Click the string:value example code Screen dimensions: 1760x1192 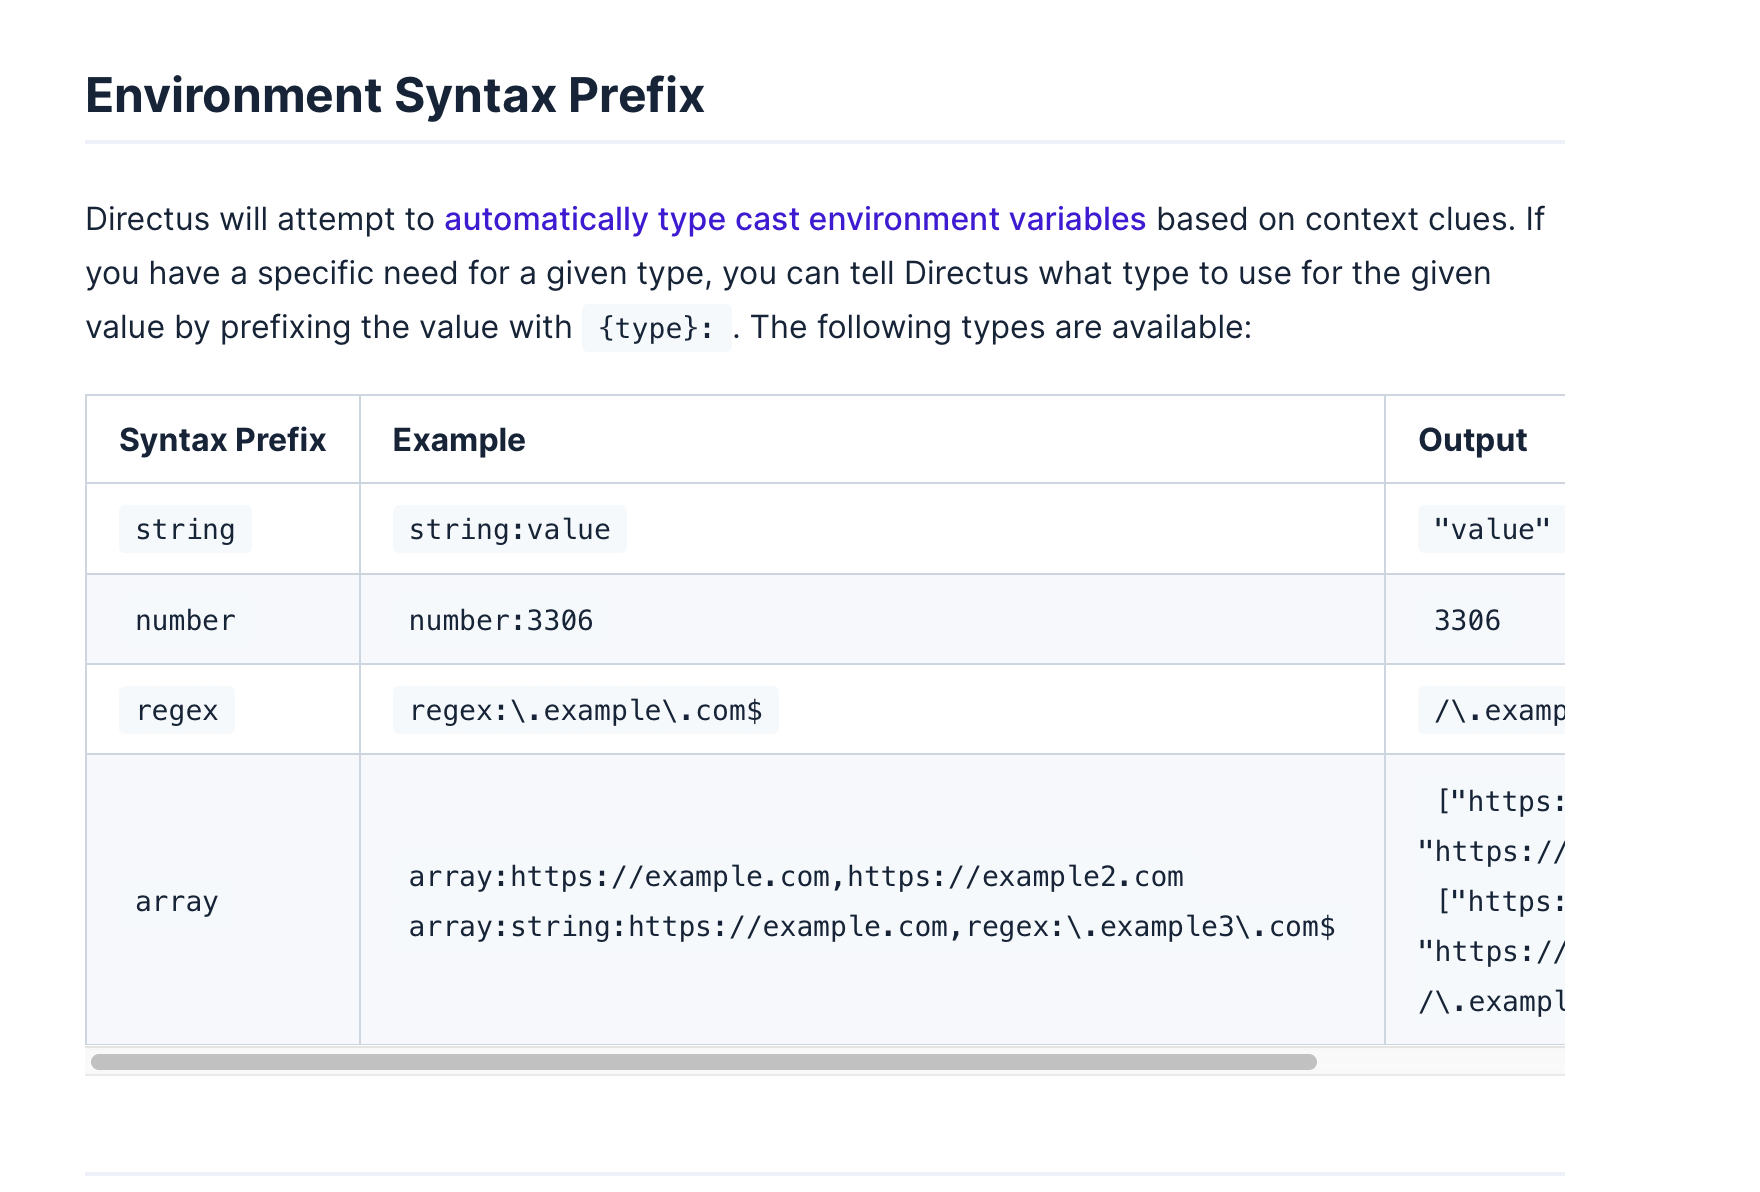click(510, 529)
